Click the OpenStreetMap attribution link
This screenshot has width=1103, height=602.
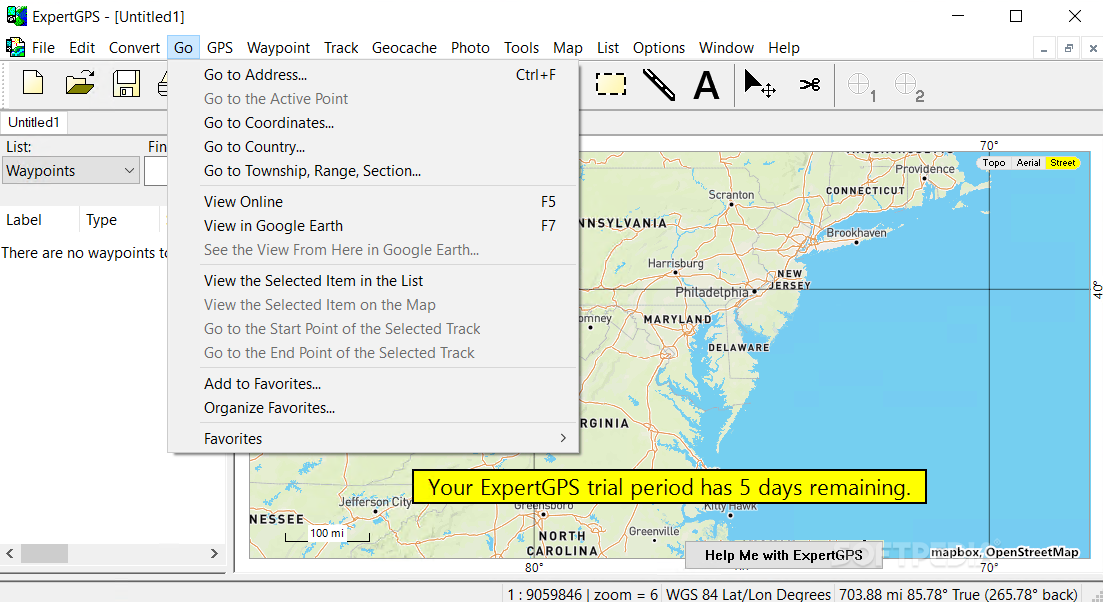[1032, 552]
